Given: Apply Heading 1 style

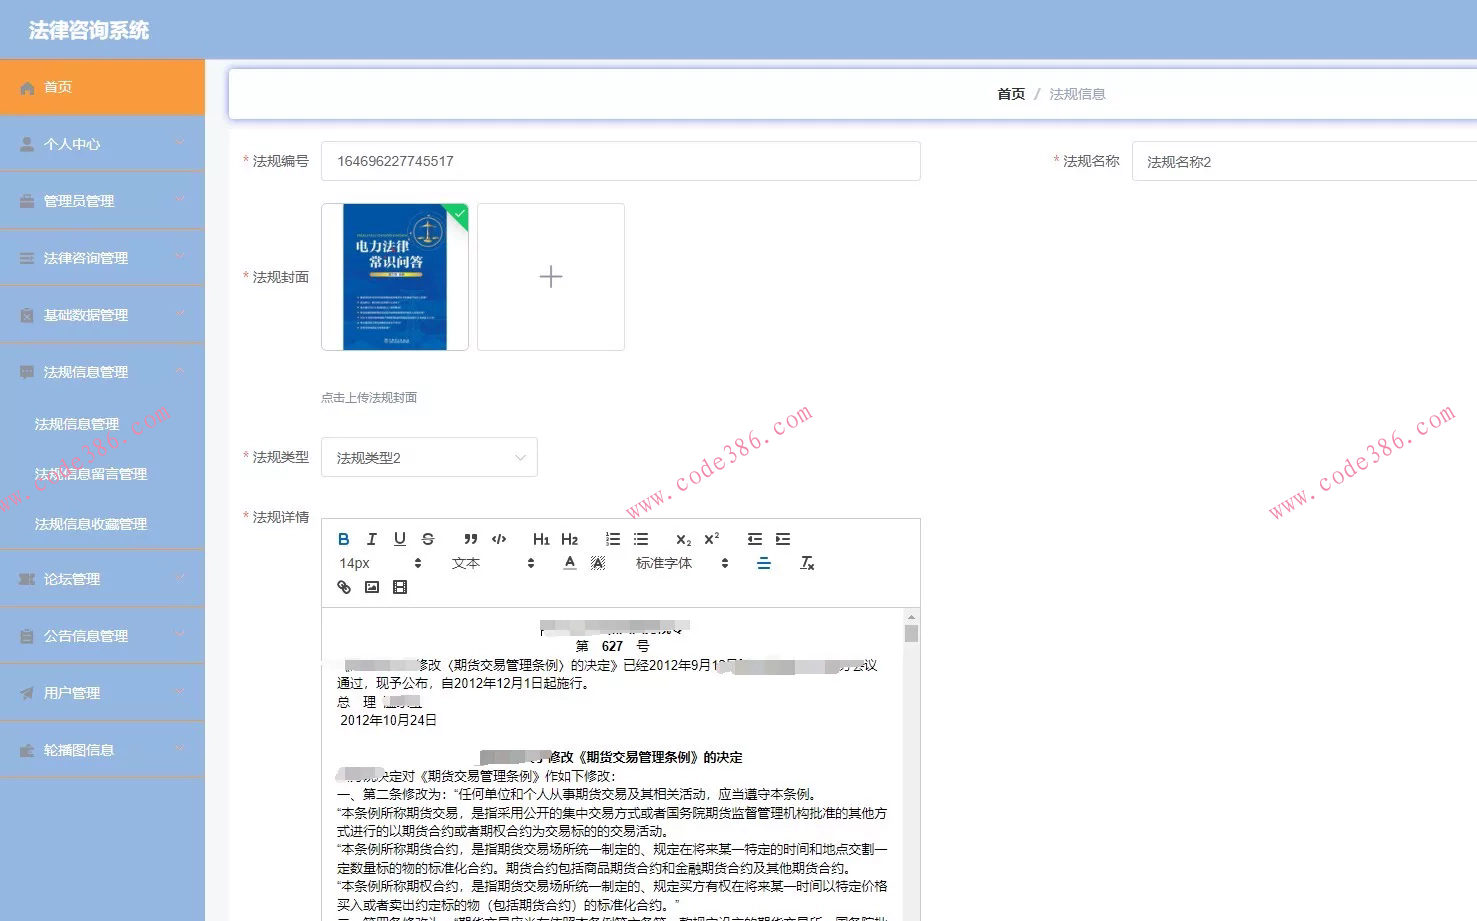Looking at the screenshot, I should pyautogui.click(x=541, y=539).
